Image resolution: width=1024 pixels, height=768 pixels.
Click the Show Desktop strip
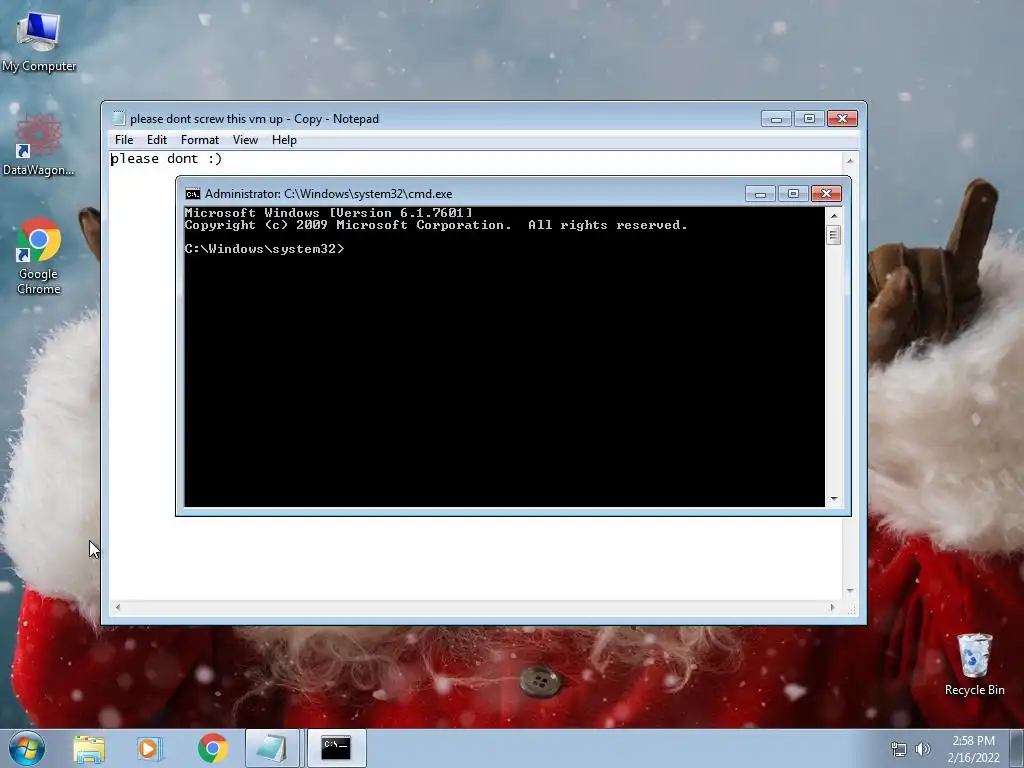coord(1017,748)
